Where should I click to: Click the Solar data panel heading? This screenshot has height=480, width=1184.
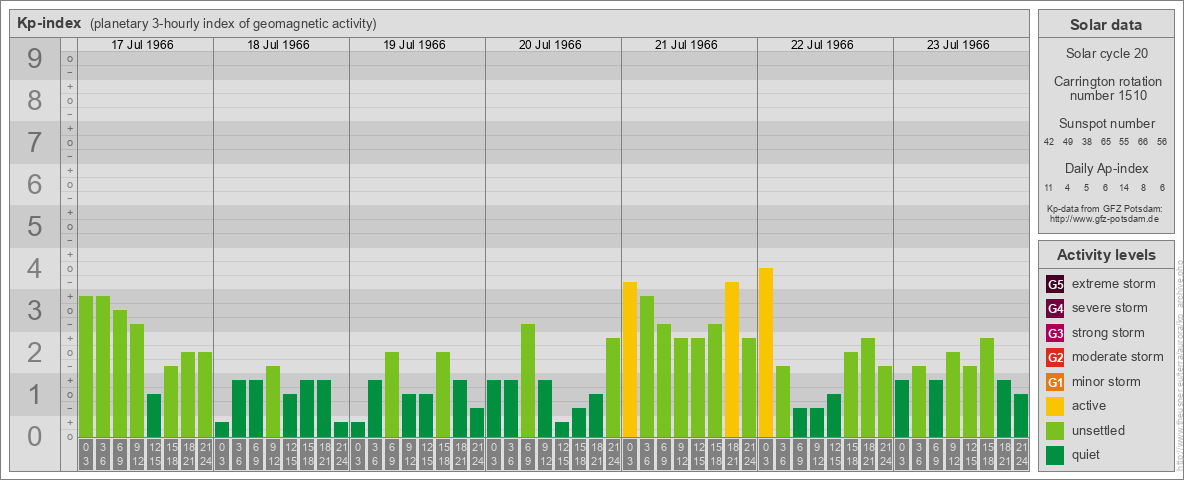pyautogui.click(x=1106, y=25)
